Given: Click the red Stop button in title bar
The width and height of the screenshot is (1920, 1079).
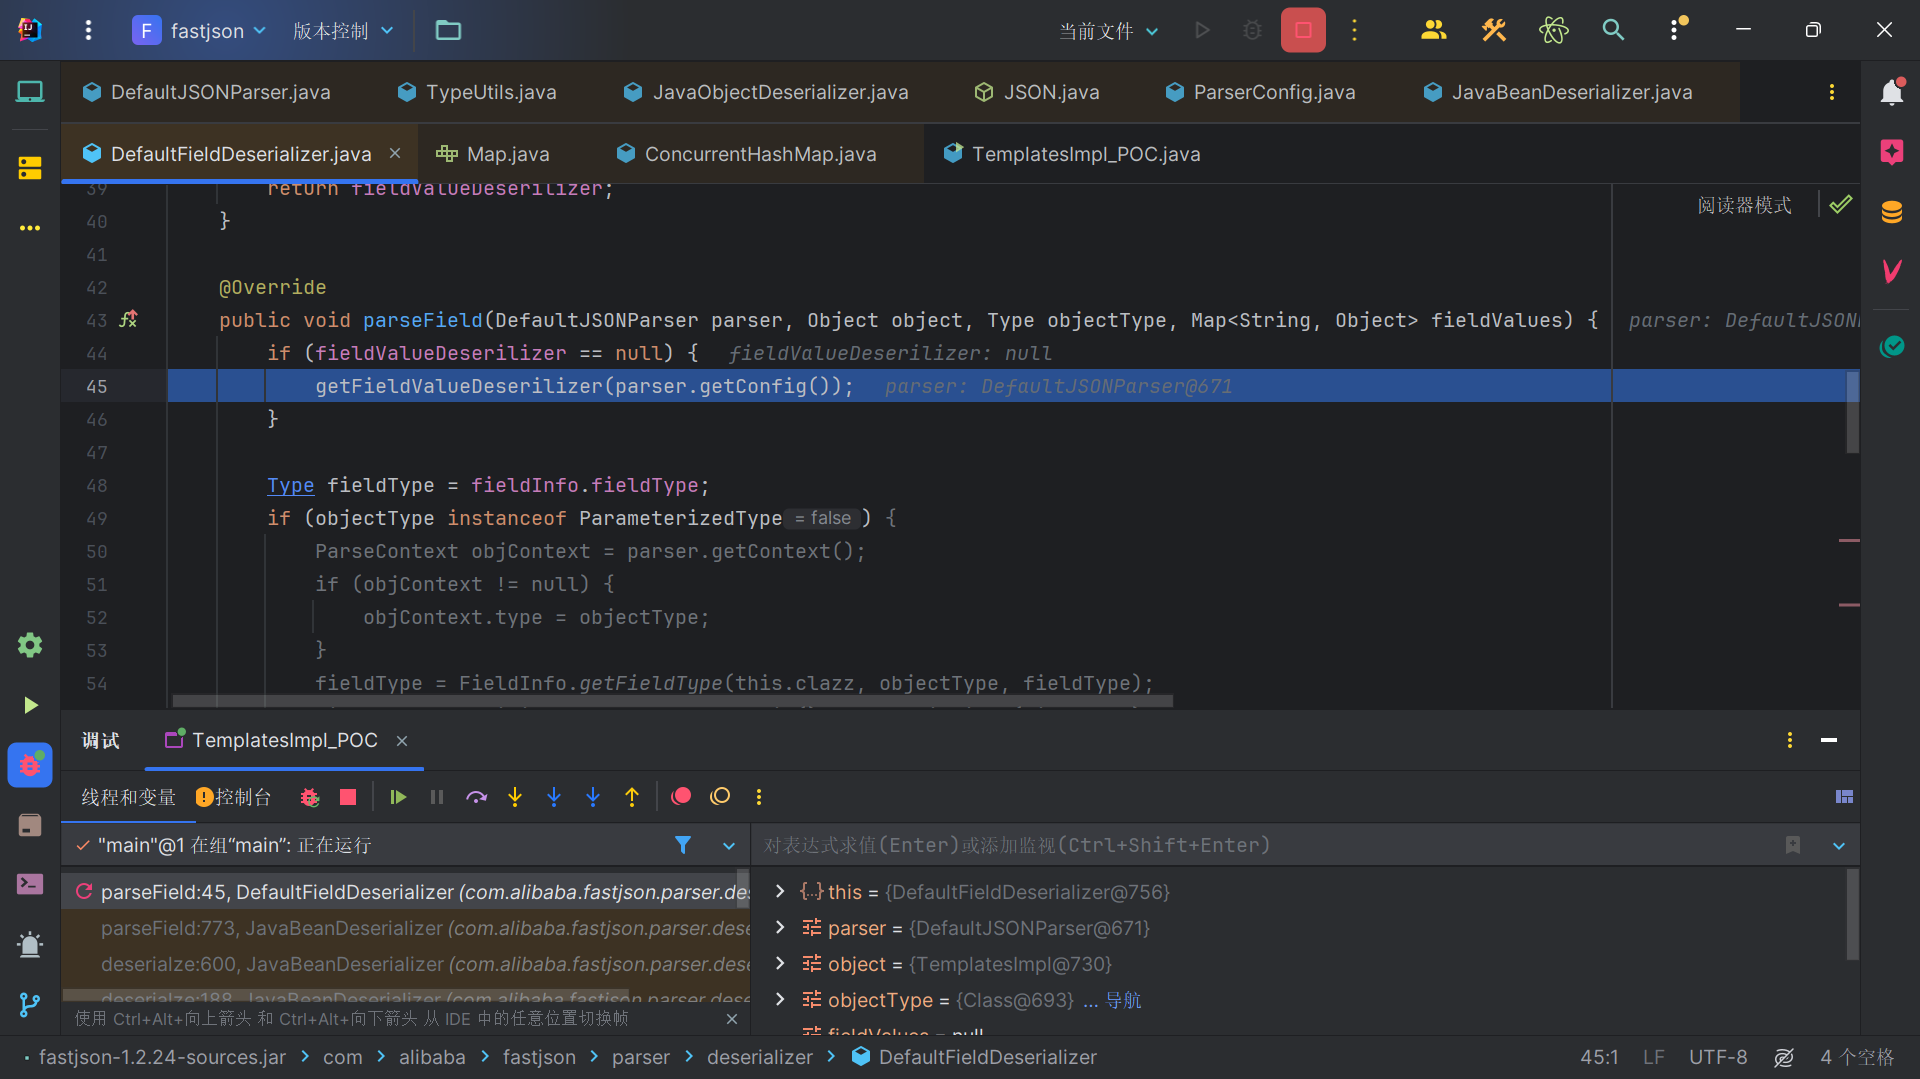Looking at the screenshot, I should click(1302, 30).
